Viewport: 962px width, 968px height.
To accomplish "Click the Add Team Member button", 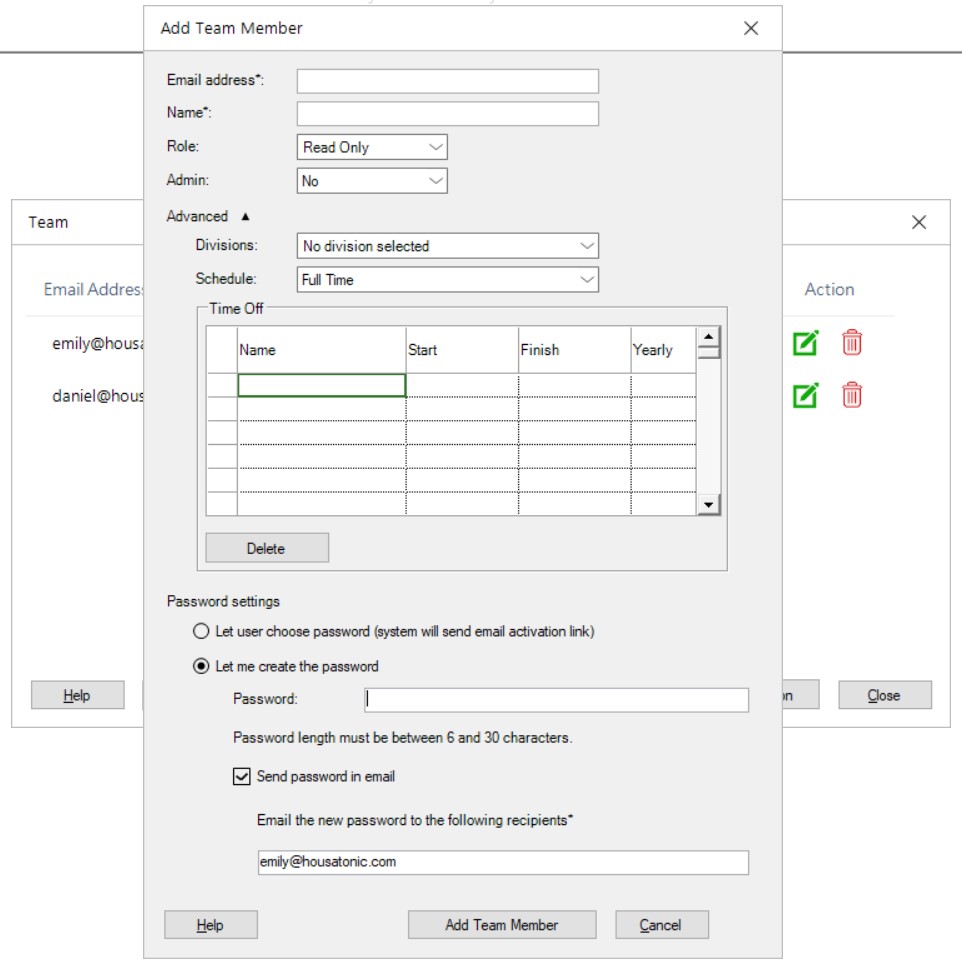I will (501, 925).
